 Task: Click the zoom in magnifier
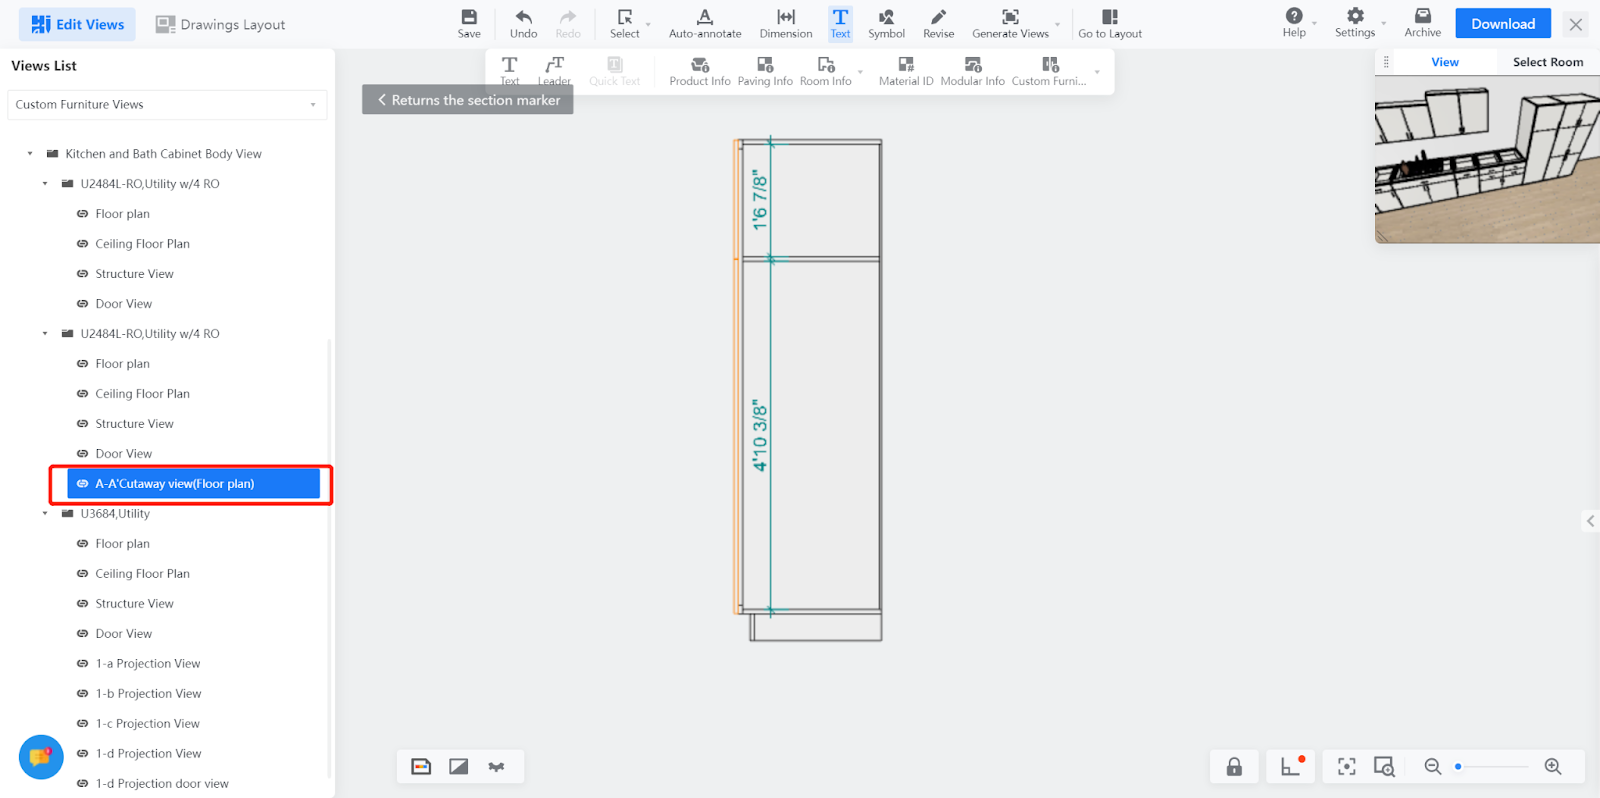[x=1552, y=766]
